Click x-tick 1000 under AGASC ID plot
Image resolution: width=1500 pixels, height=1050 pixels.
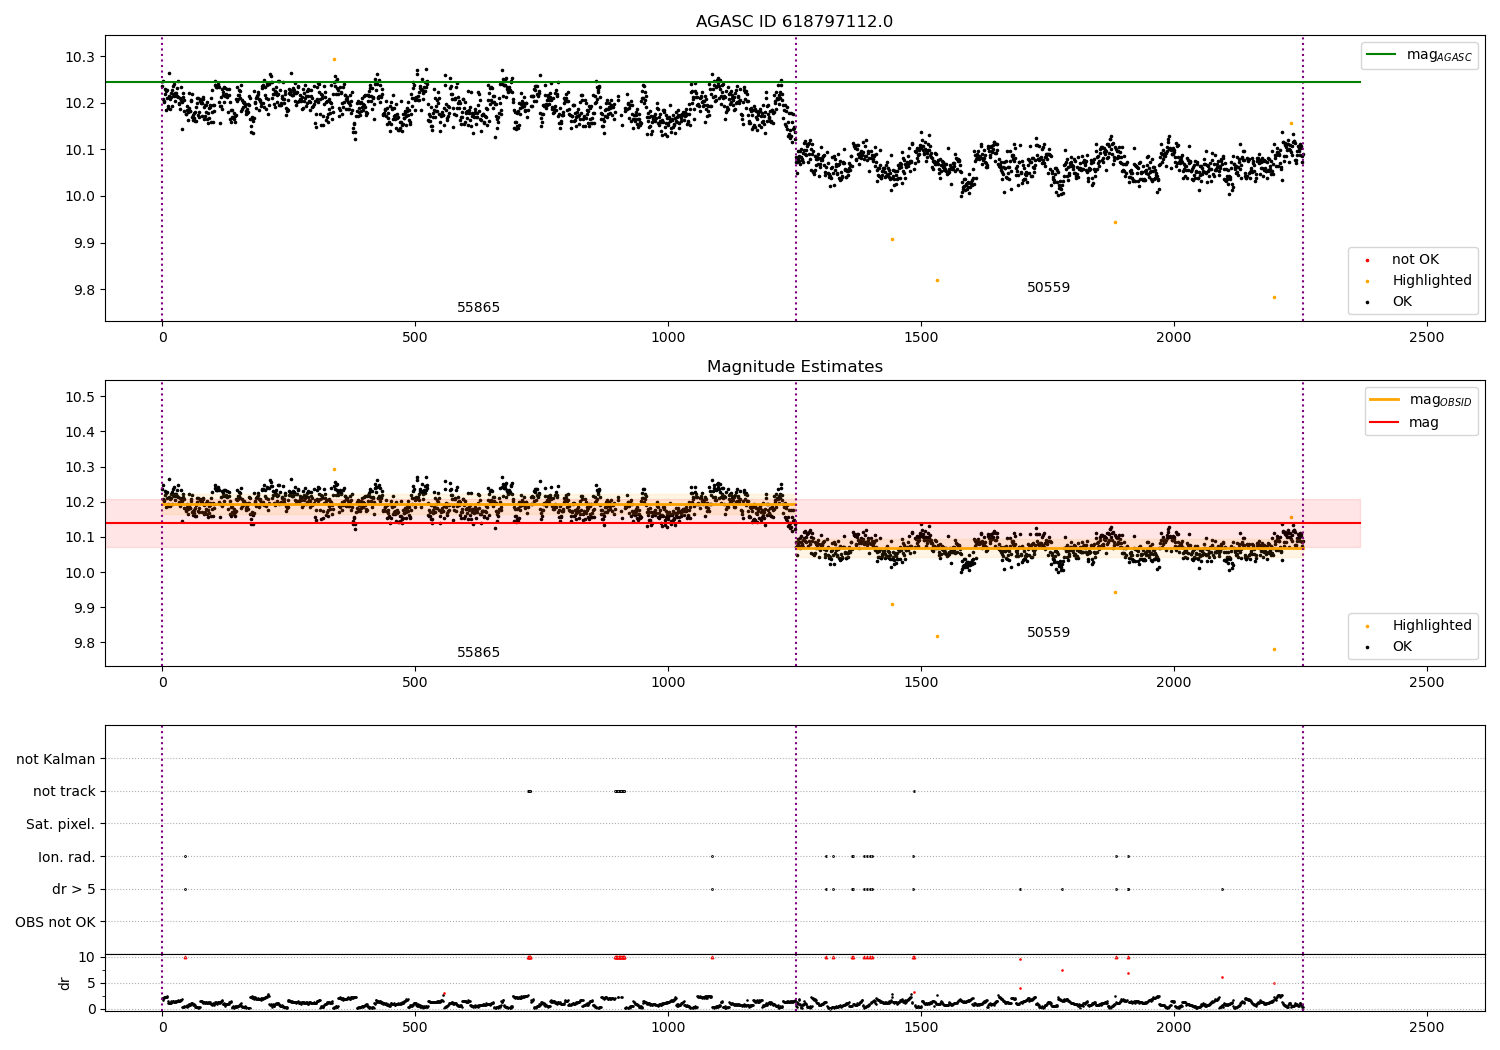(x=668, y=337)
